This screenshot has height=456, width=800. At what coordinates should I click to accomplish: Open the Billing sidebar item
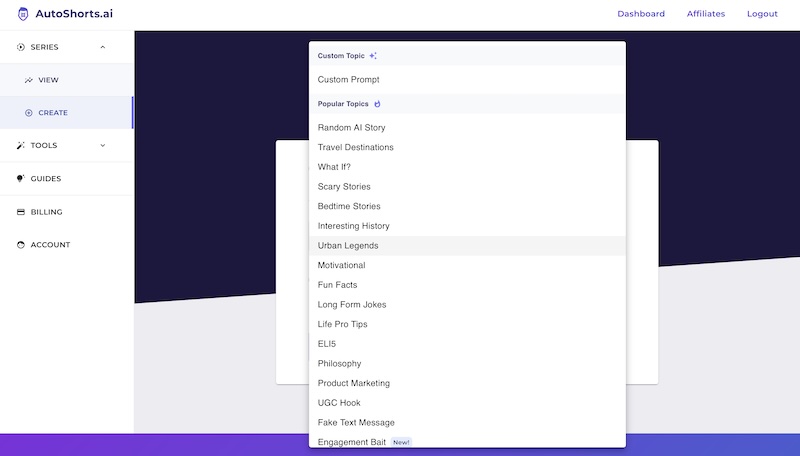[67, 212]
